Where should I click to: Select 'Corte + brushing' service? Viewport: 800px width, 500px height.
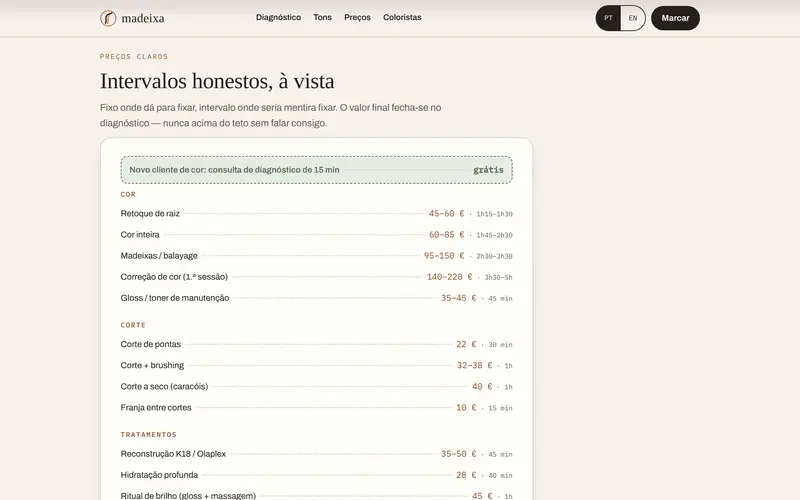(152, 365)
